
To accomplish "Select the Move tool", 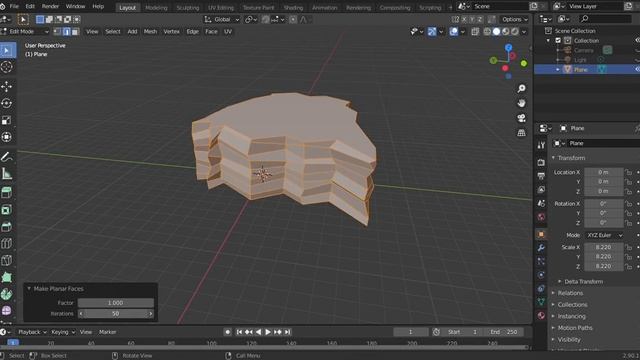I will click(x=7, y=86).
